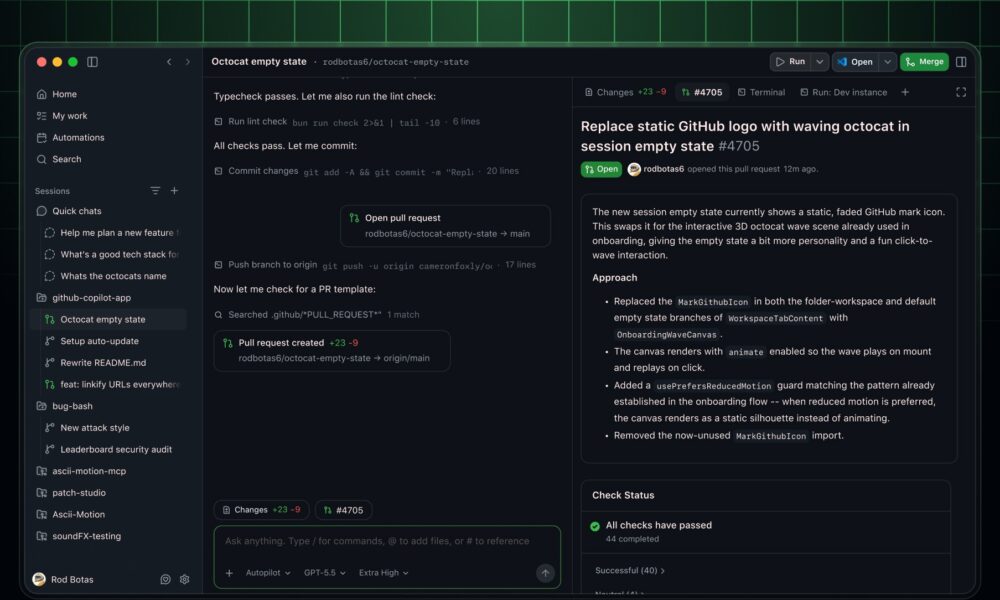The image size is (1000, 600).
Task: Toggle the left sidebar panel icon
Action: pos(92,62)
